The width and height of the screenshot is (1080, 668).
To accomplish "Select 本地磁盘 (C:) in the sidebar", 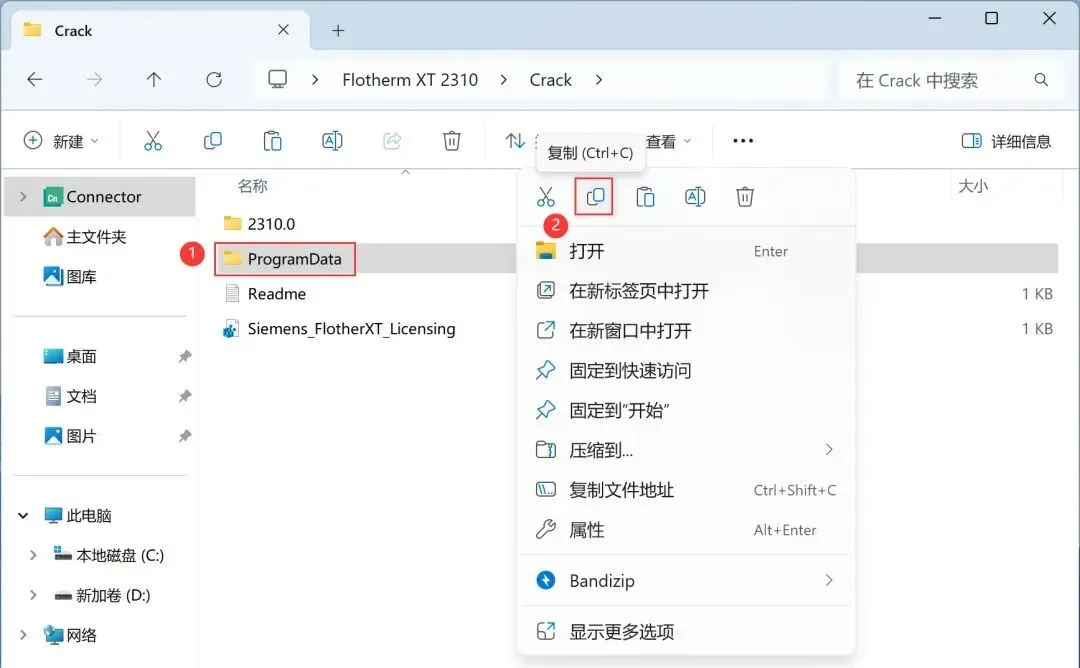I will pos(109,555).
